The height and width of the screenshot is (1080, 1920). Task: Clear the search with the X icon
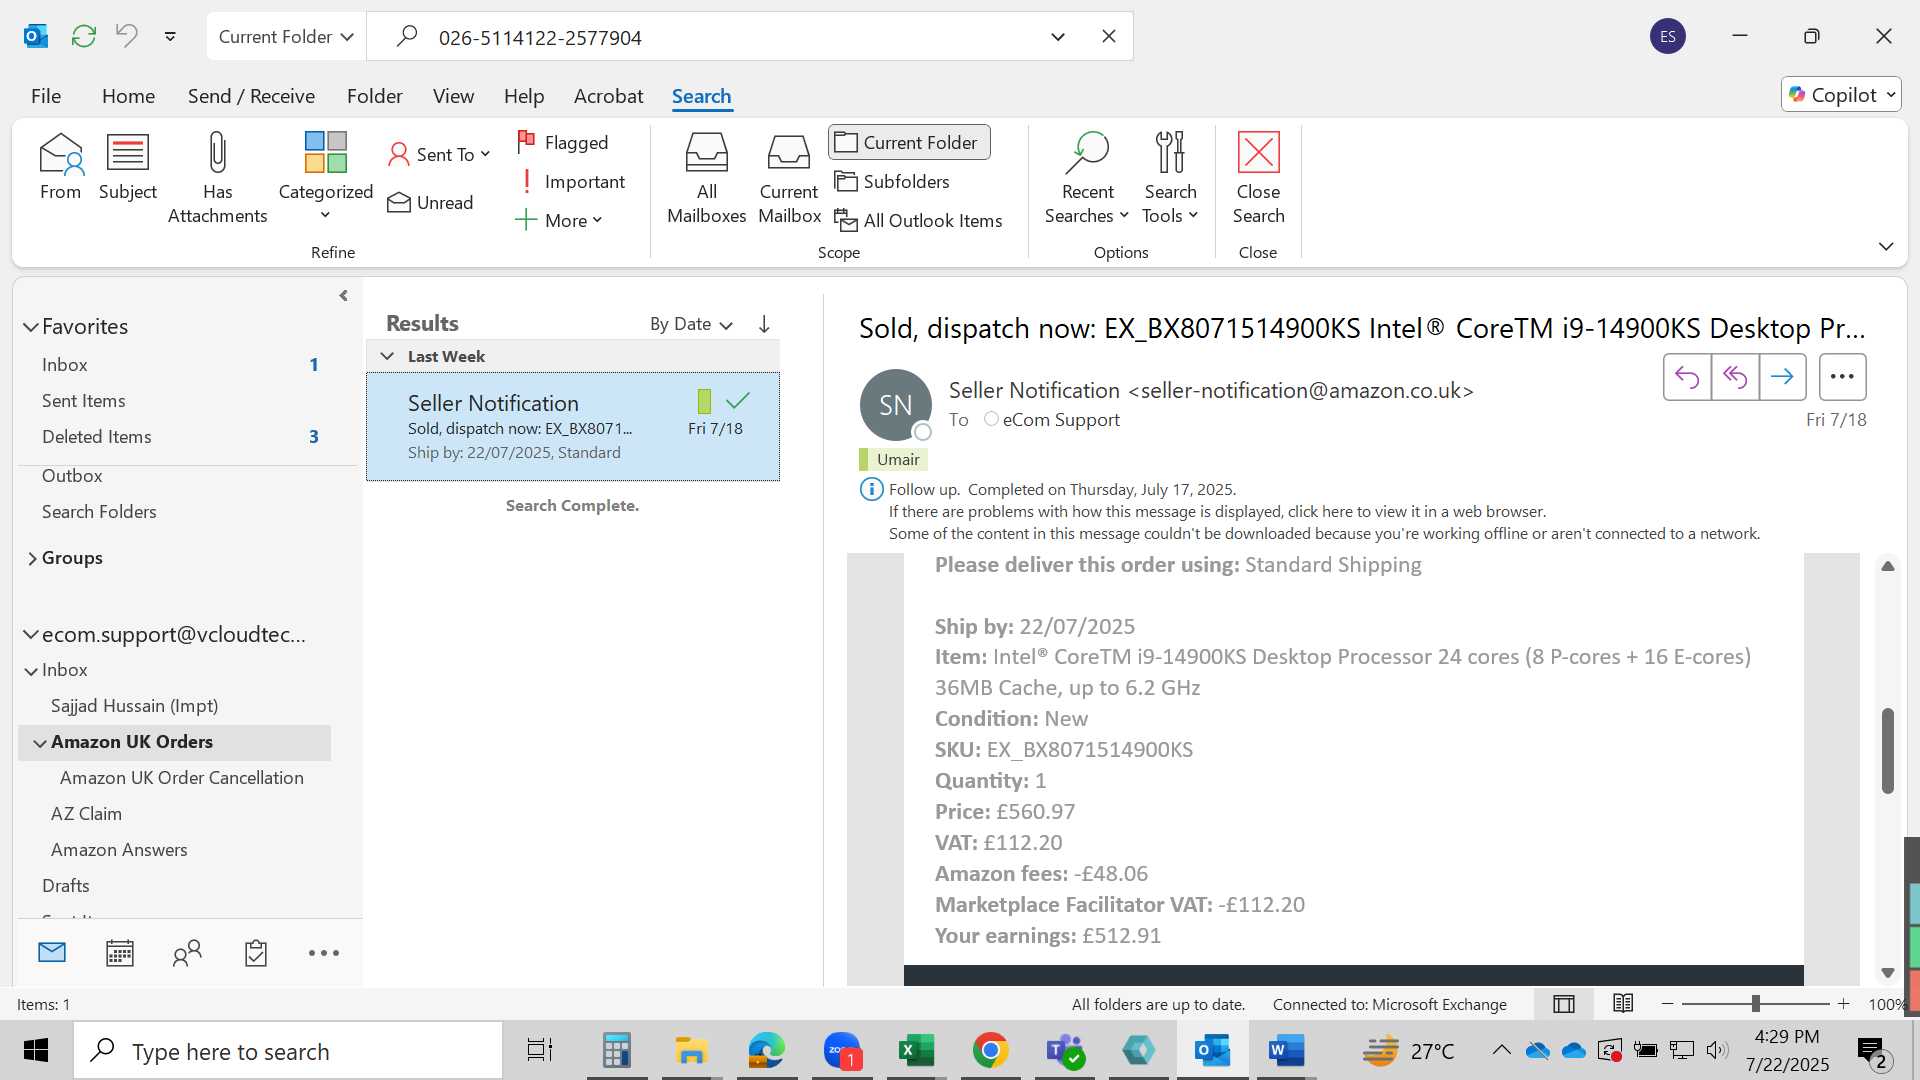pyautogui.click(x=1109, y=37)
